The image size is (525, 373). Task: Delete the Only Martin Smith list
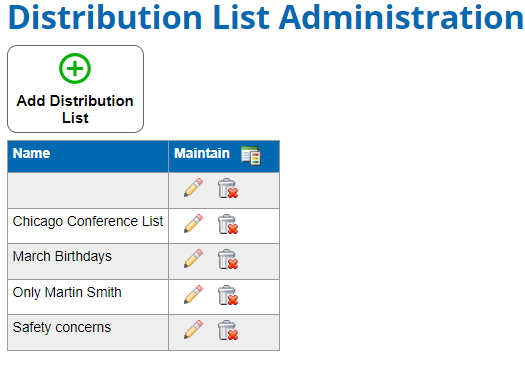(228, 295)
